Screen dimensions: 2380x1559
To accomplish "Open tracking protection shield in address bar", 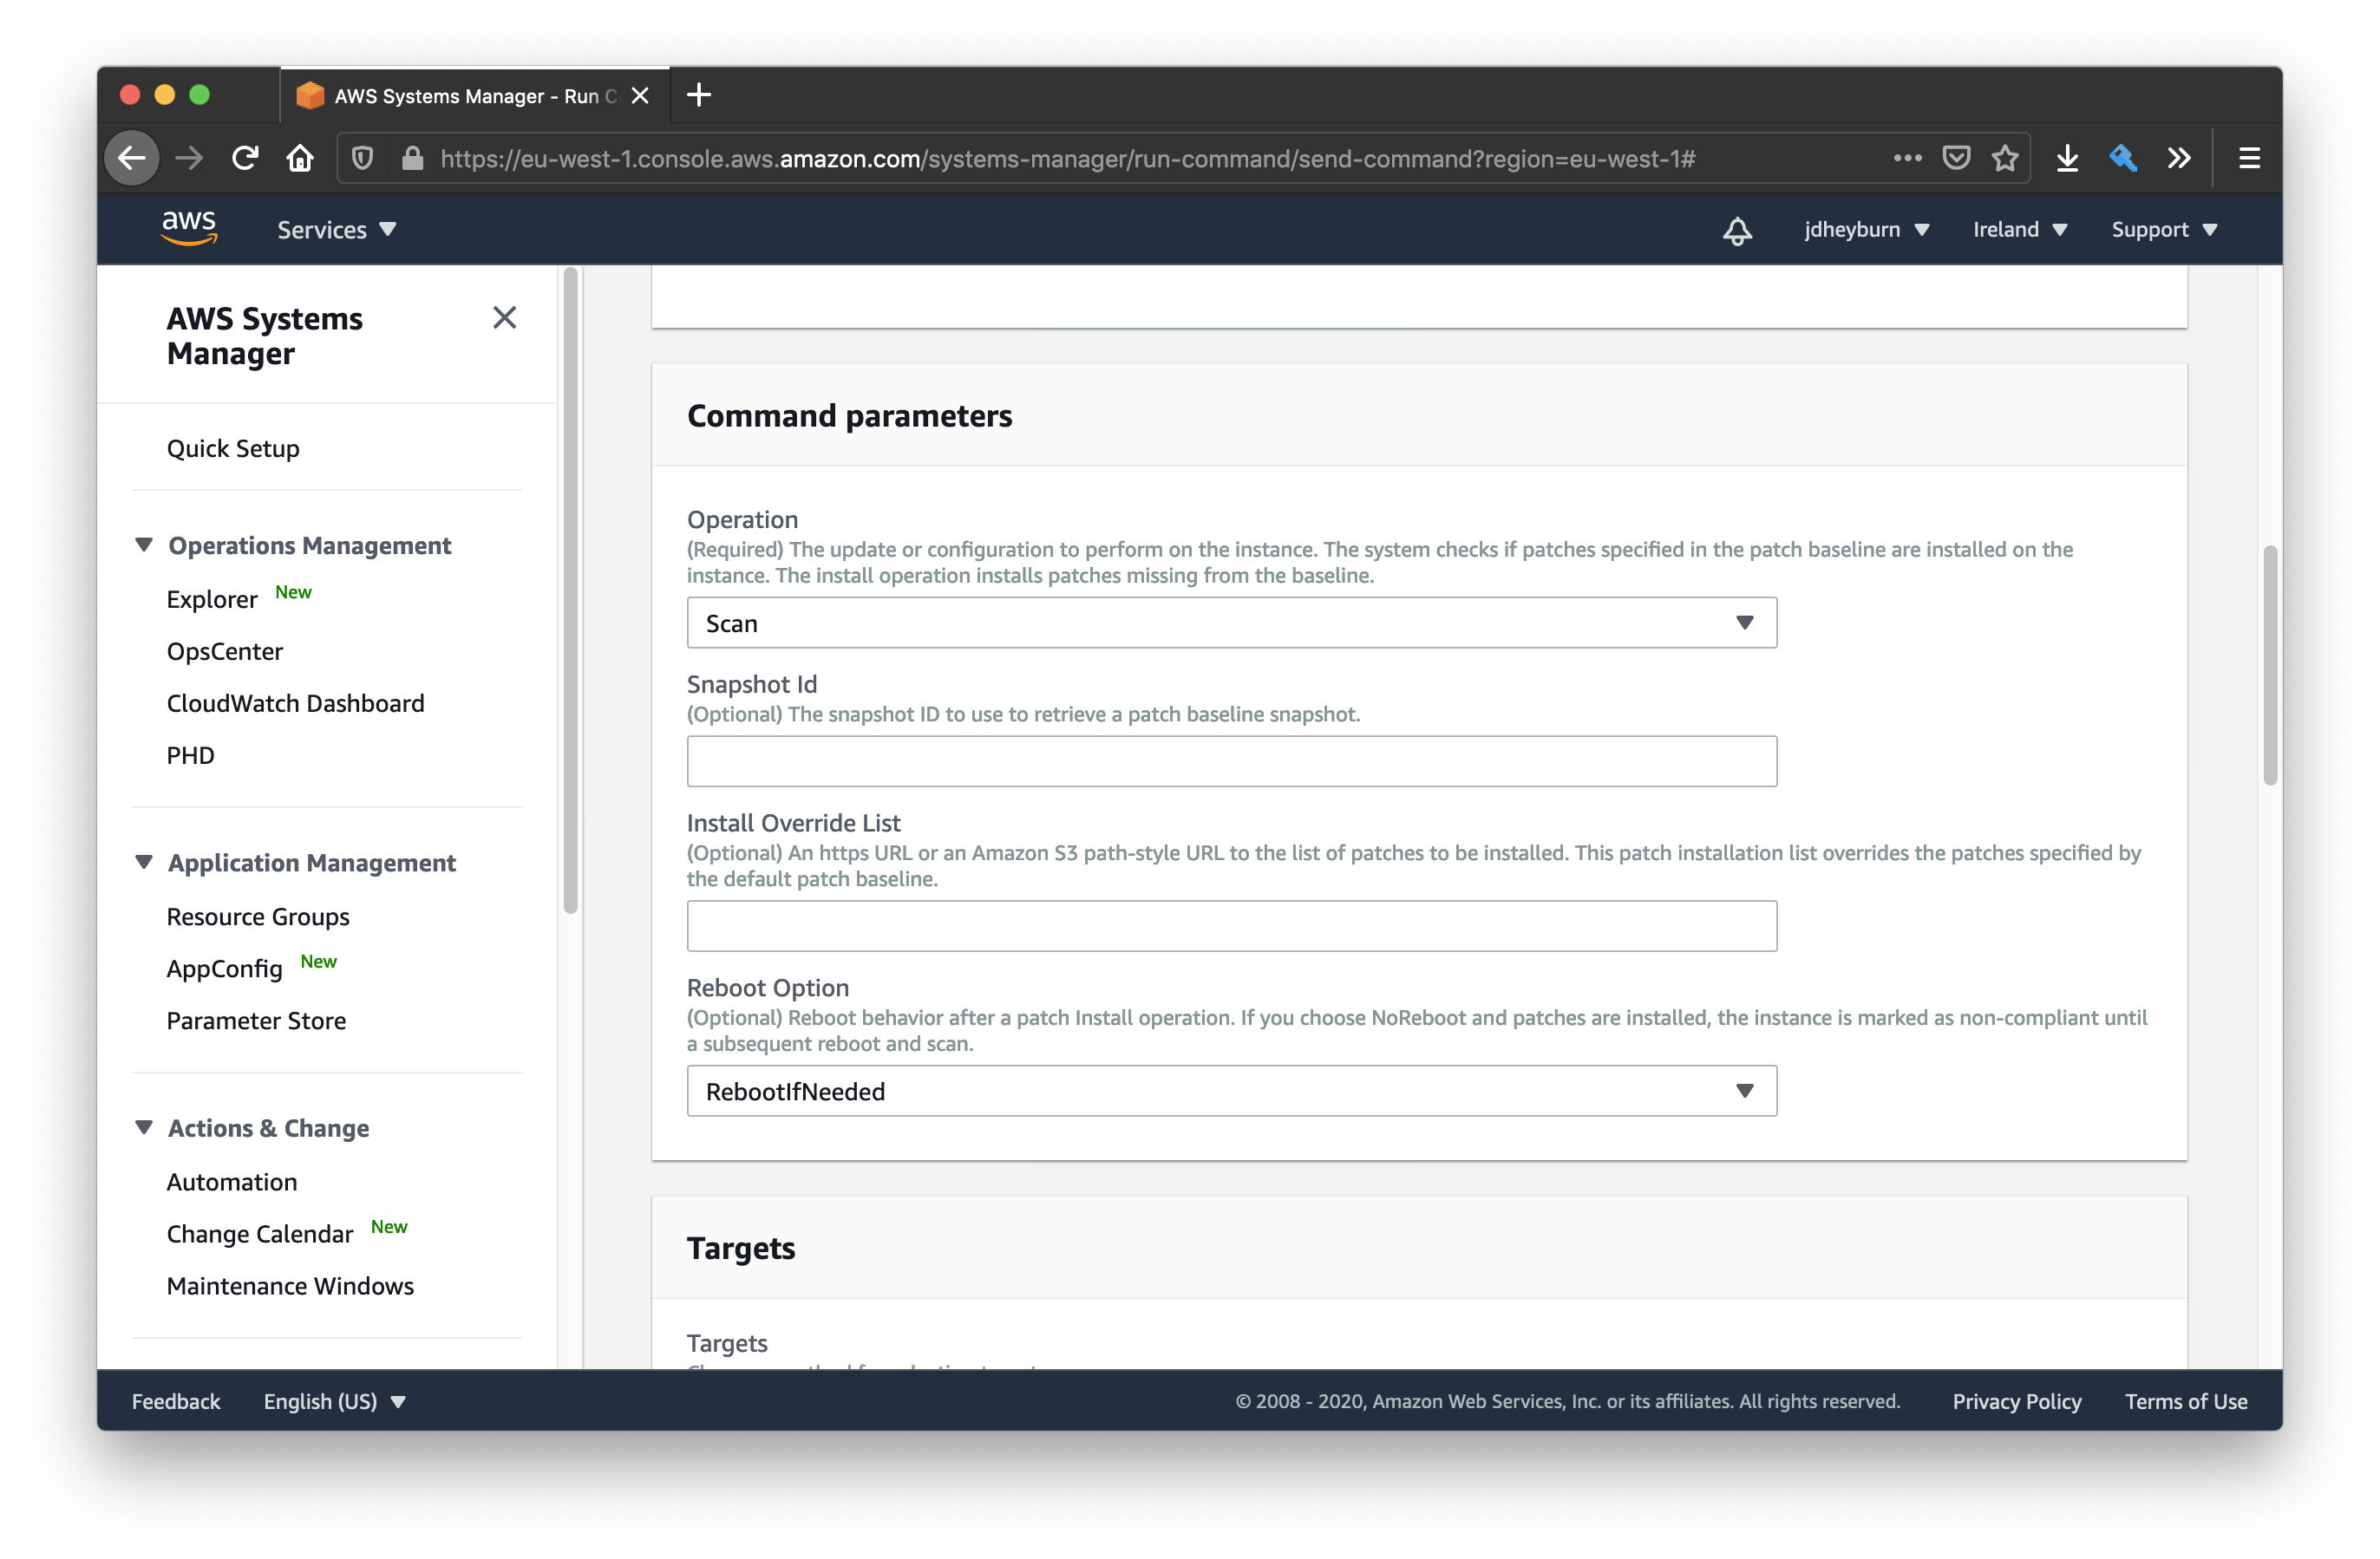I will point(363,158).
